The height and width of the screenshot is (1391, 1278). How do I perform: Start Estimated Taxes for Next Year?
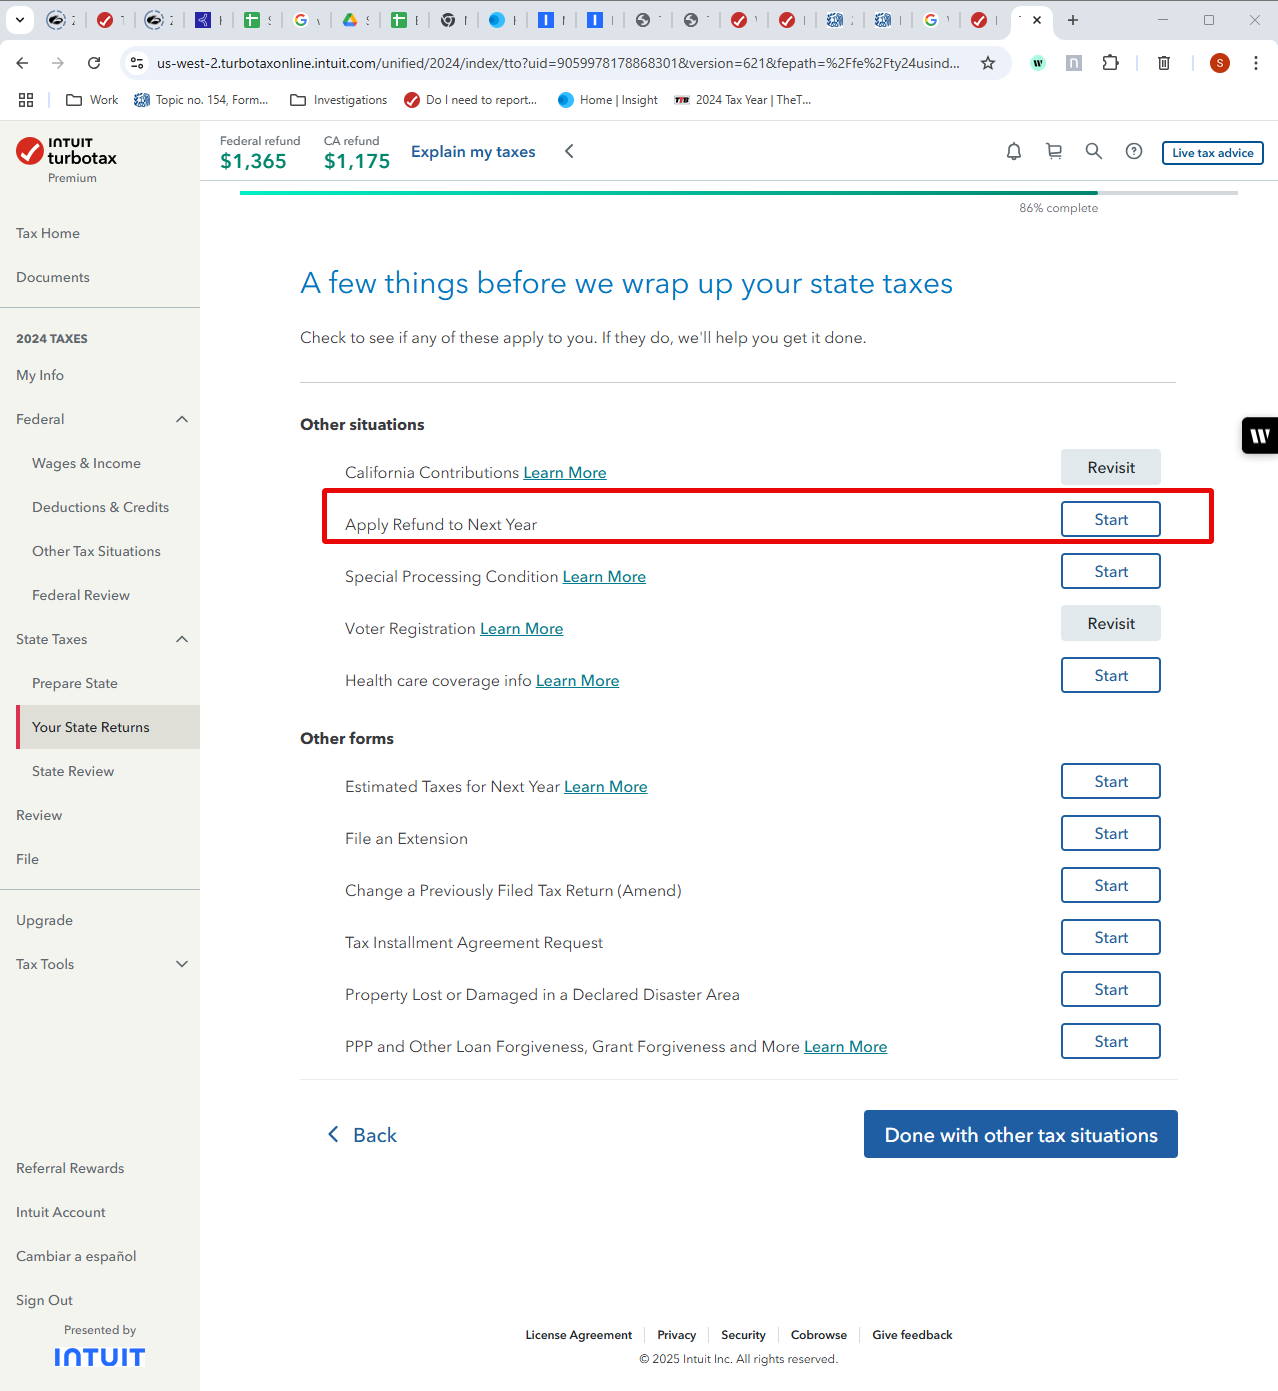(x=1111, y=781)
